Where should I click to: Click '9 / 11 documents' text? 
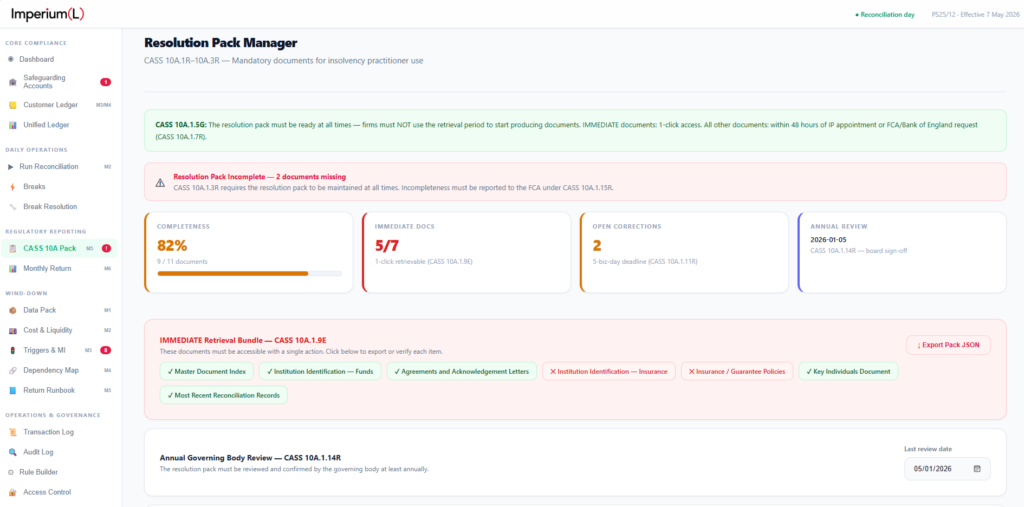click(x=182, y=261)
